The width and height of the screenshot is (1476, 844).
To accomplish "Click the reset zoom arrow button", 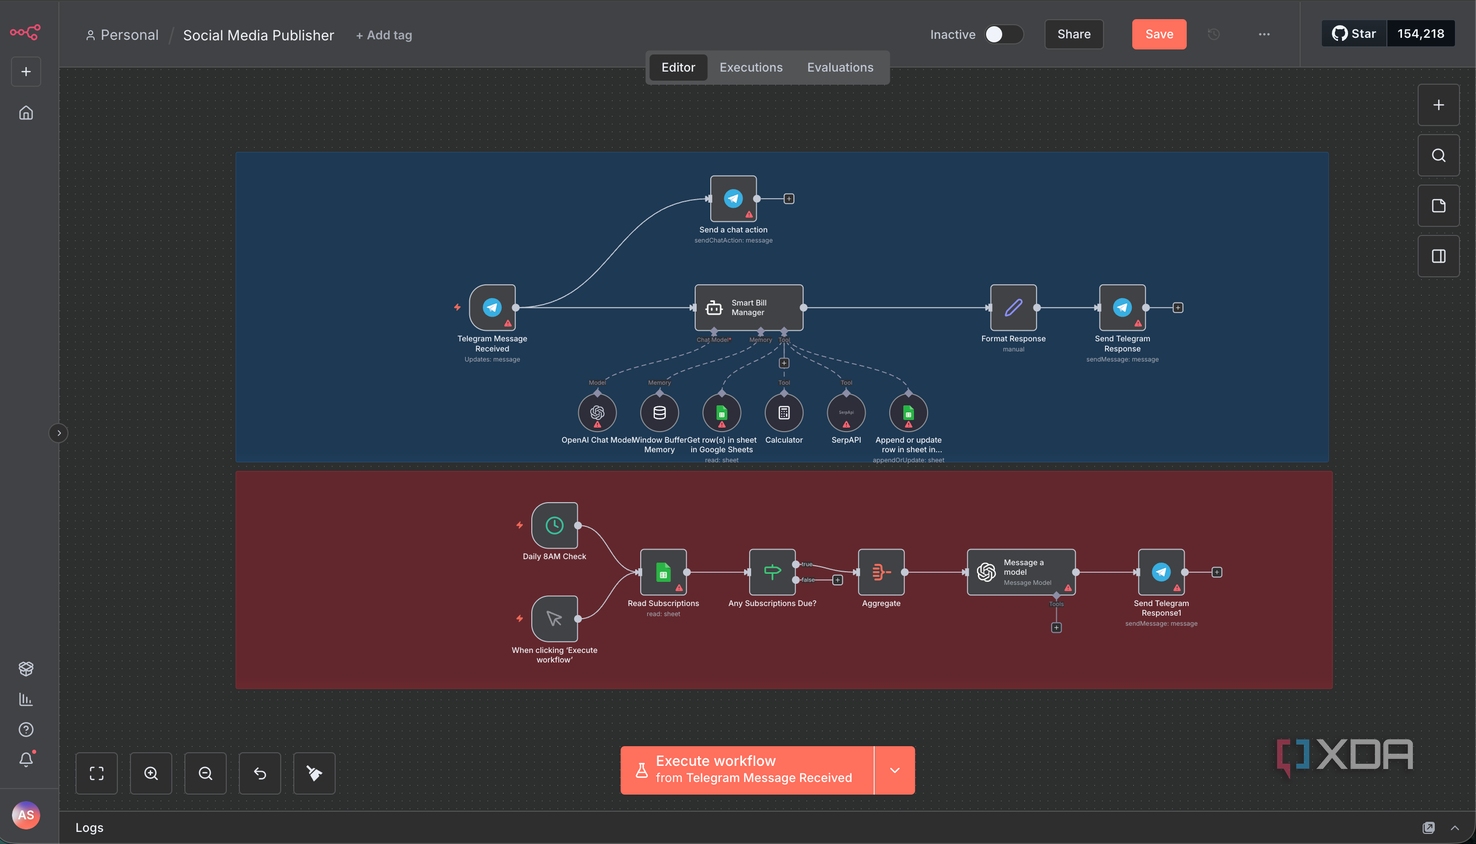I will [260, 773].
